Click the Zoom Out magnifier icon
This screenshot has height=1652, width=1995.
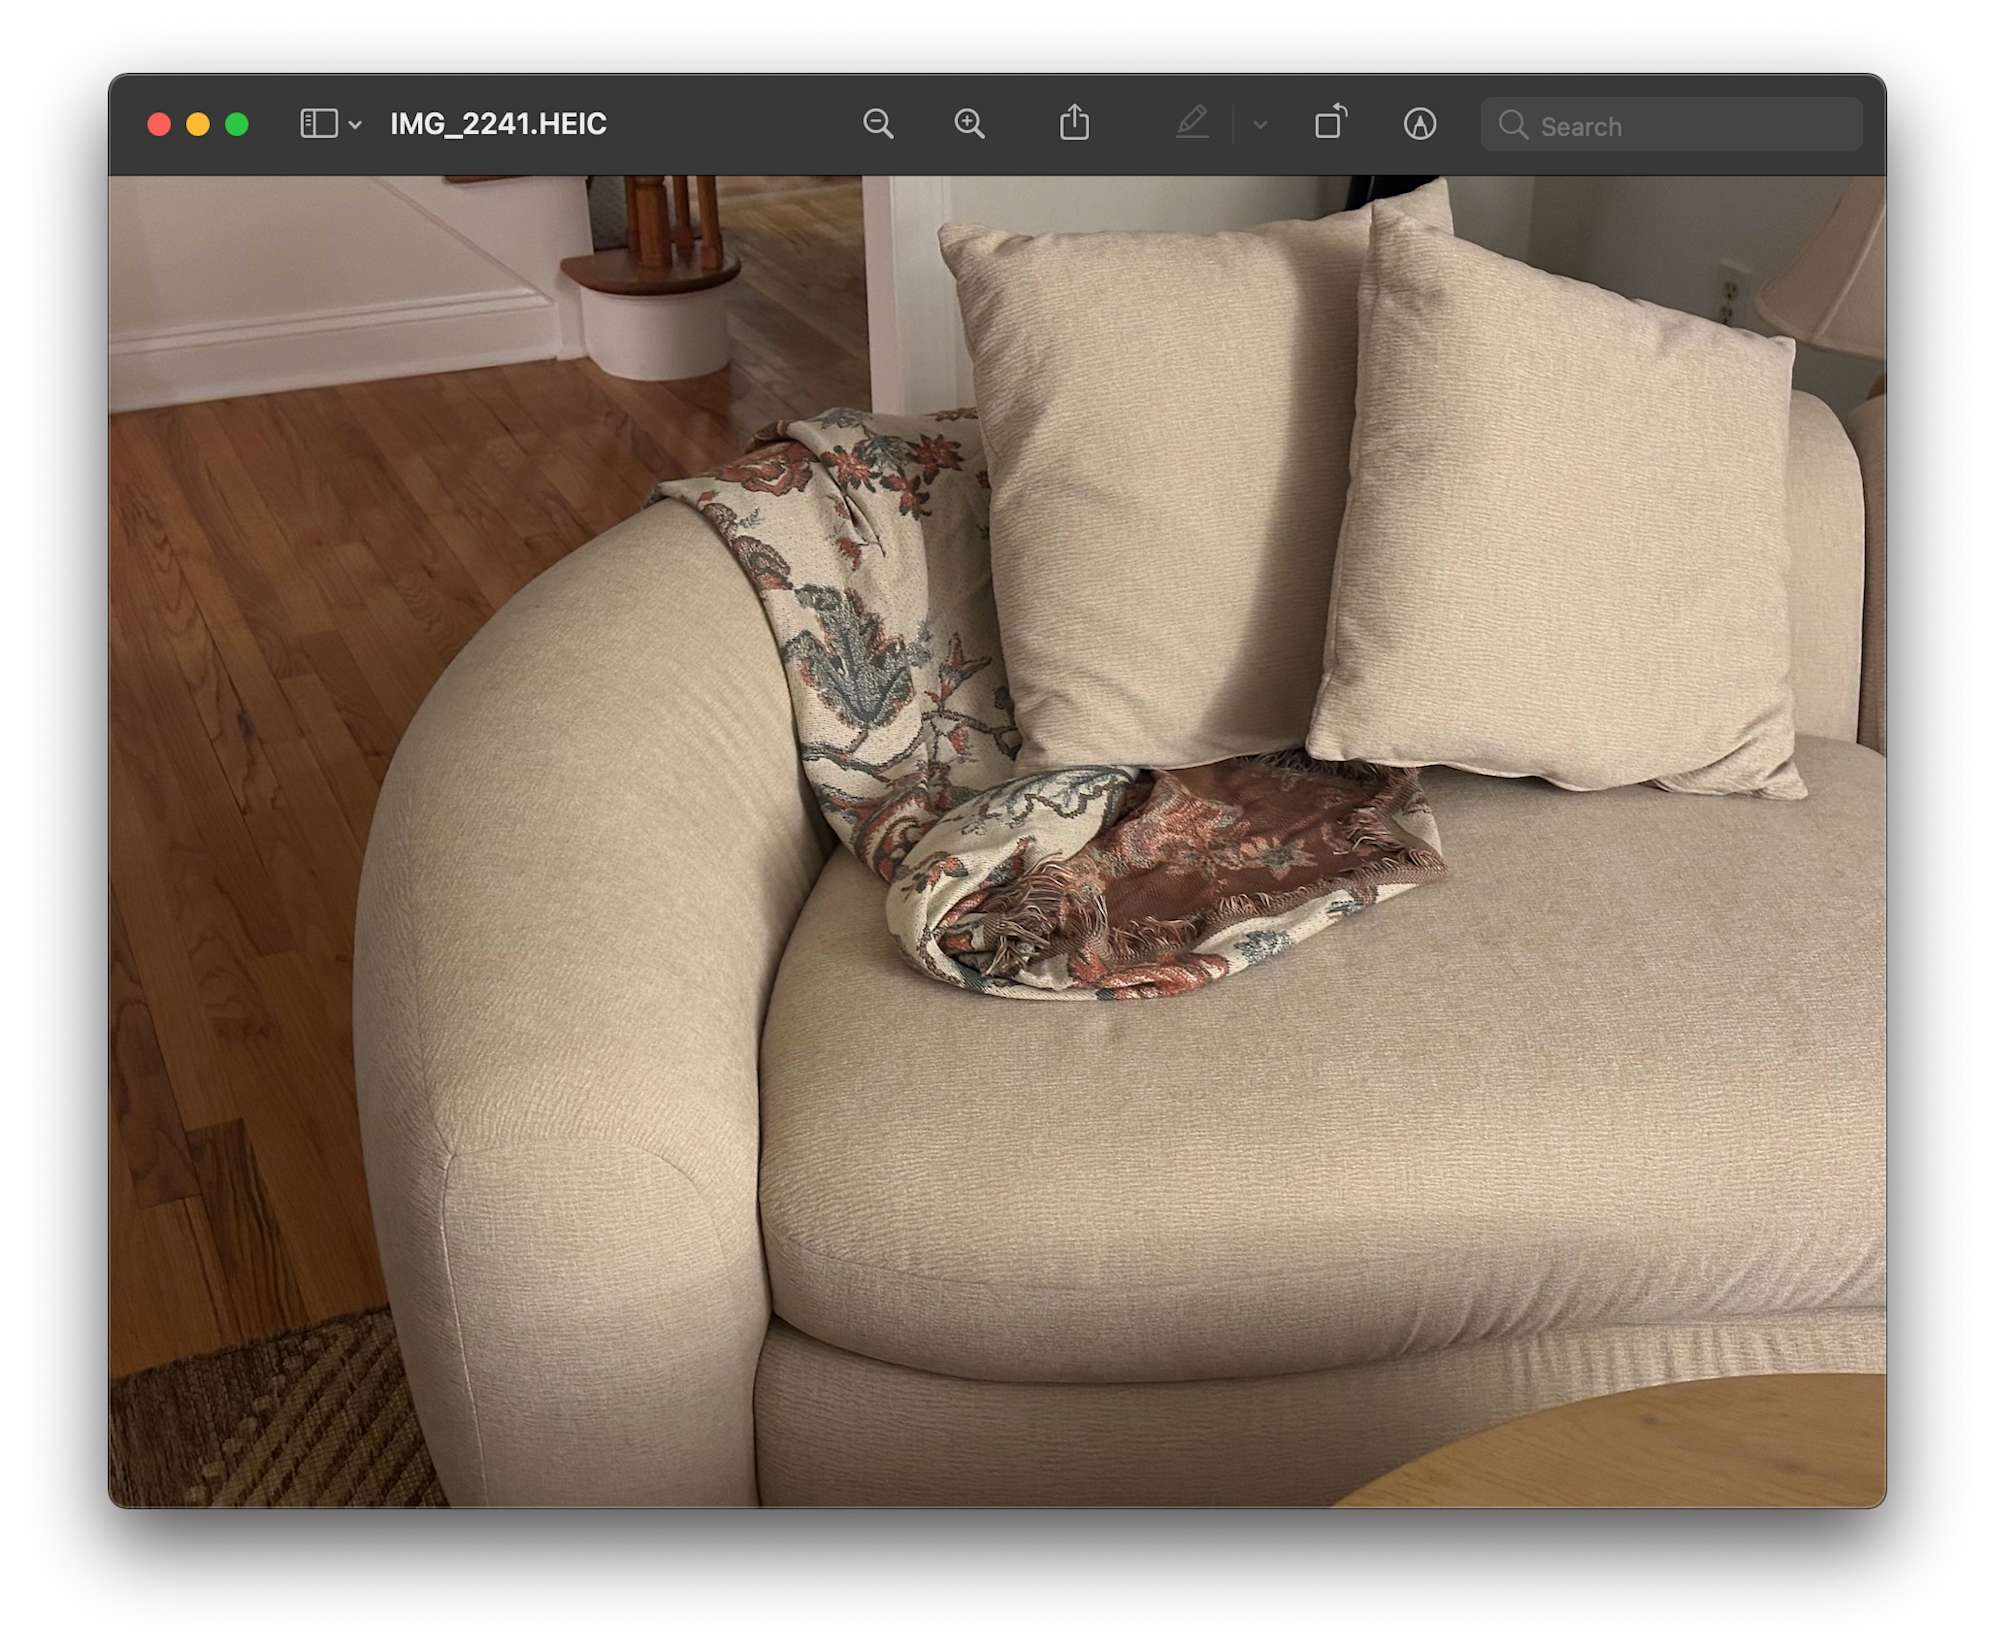pyautogui.click(x=877, y=124)
